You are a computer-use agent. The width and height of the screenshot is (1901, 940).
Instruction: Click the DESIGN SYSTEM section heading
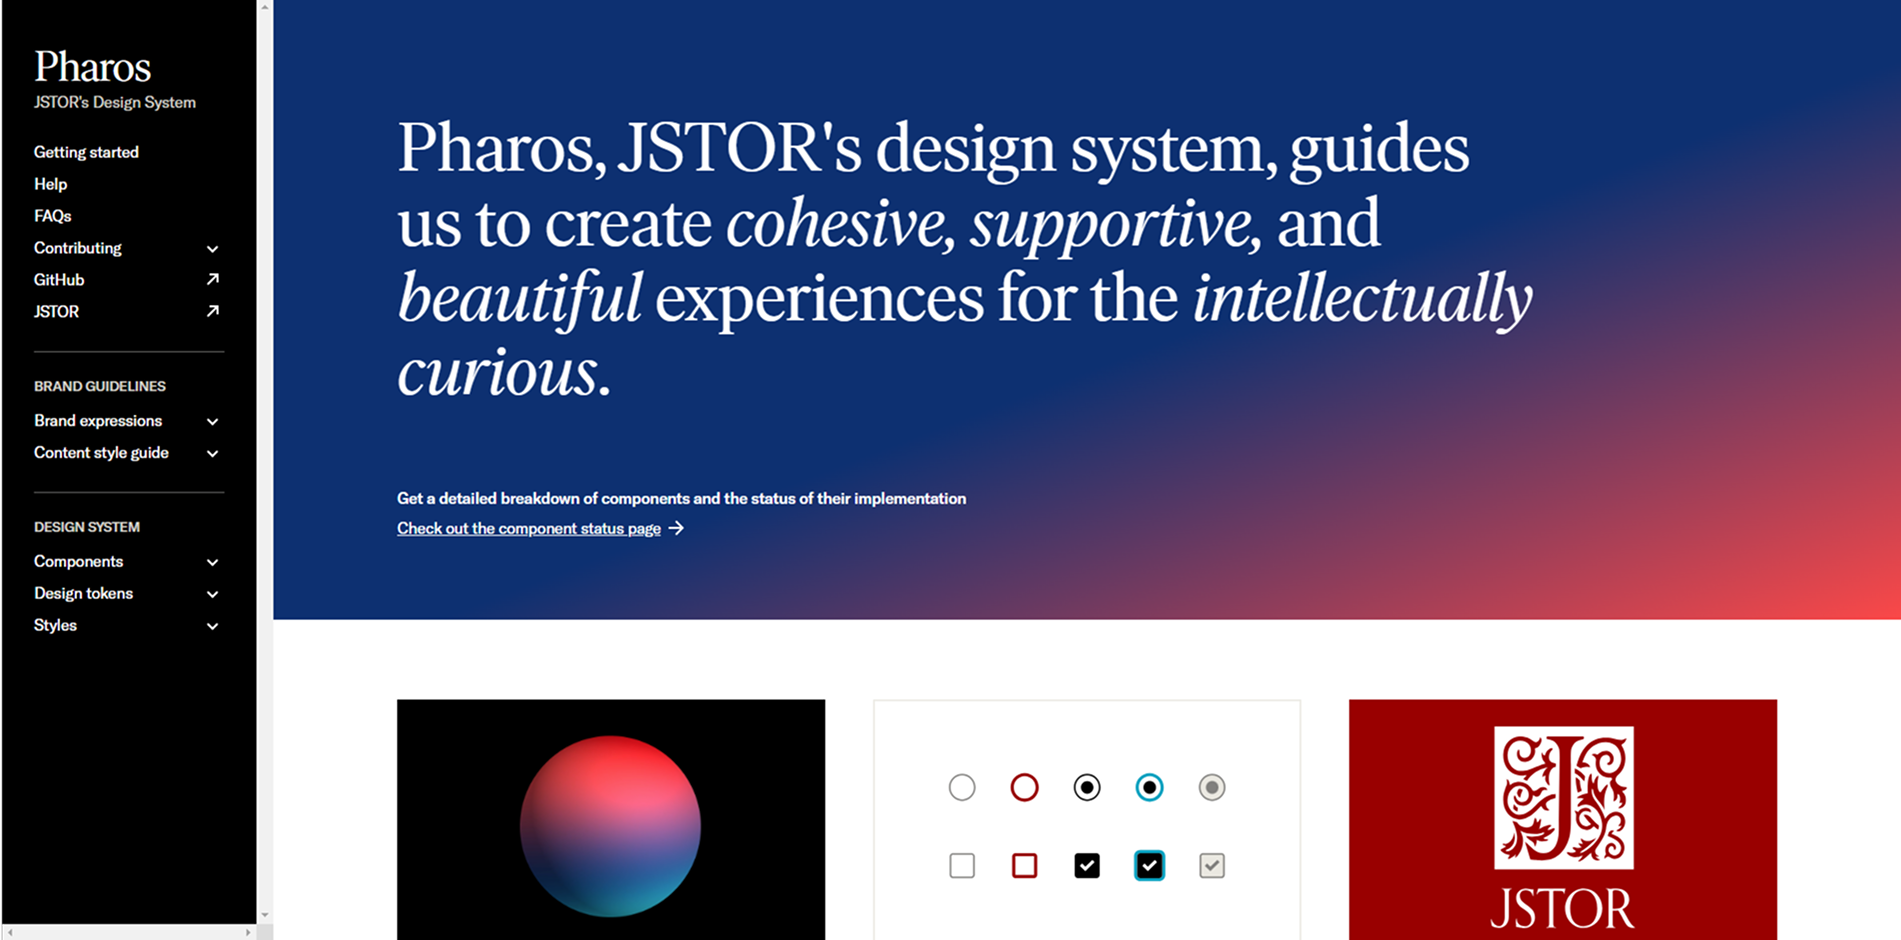click(x=87, y=527)
